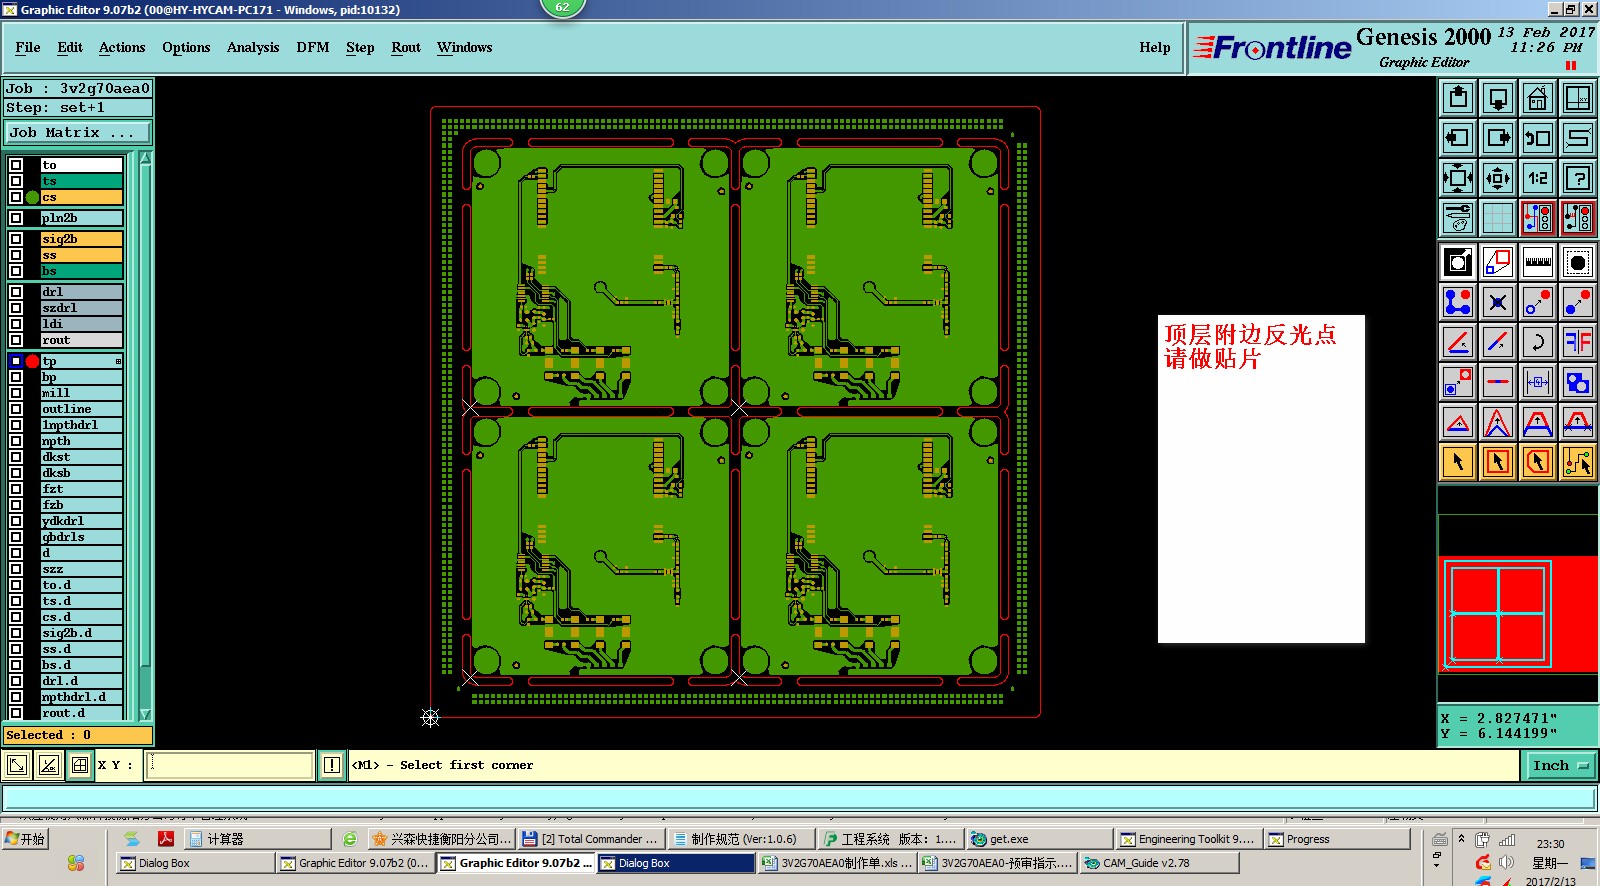The image size is (1600, 886).
Task: Select the dimension width tool icon
Action: click(x=1538, y=382)
